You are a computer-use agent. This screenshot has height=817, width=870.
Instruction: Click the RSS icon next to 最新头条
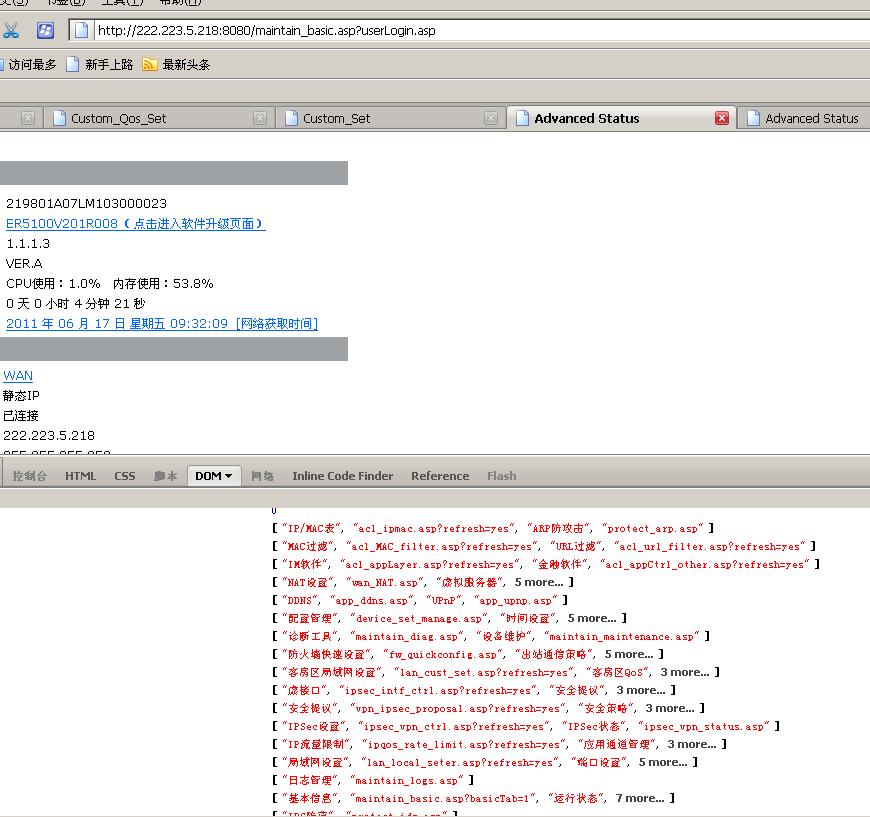[149, 65]
